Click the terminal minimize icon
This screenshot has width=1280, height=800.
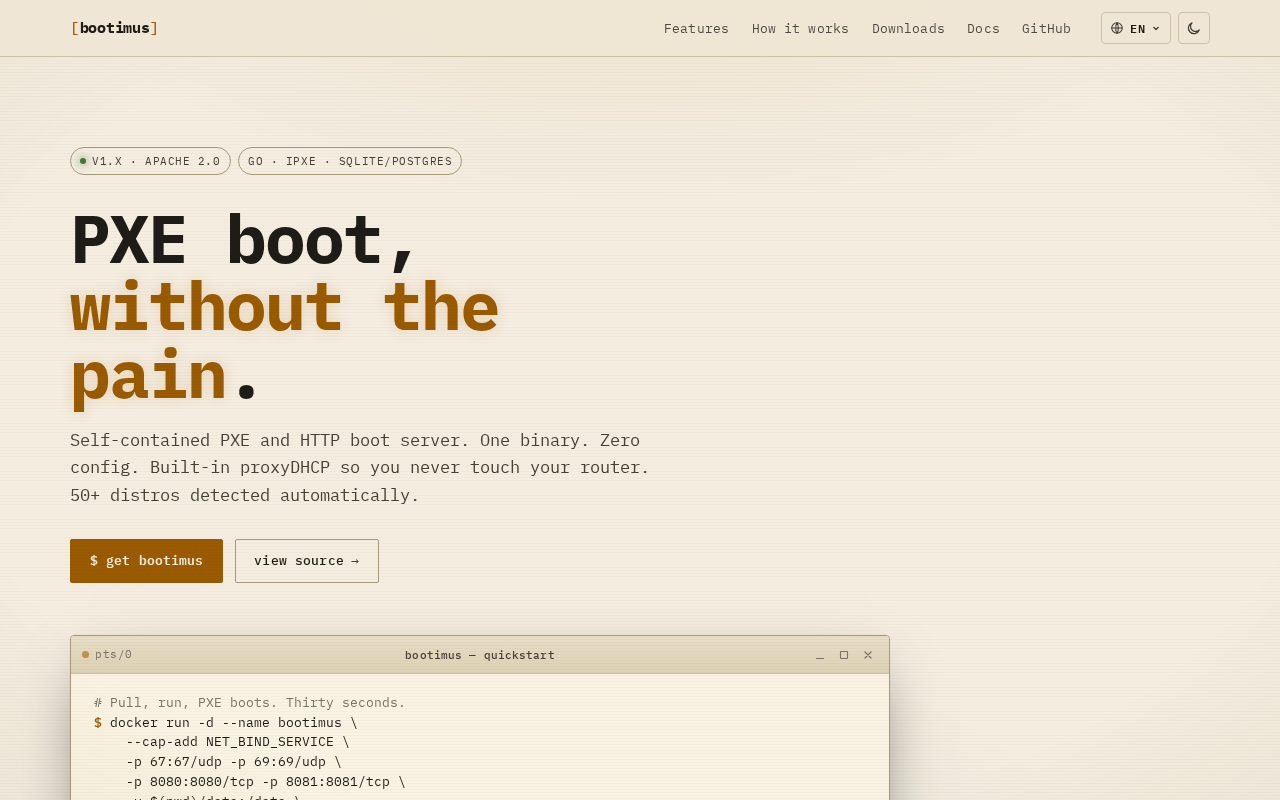coord(820,655)
